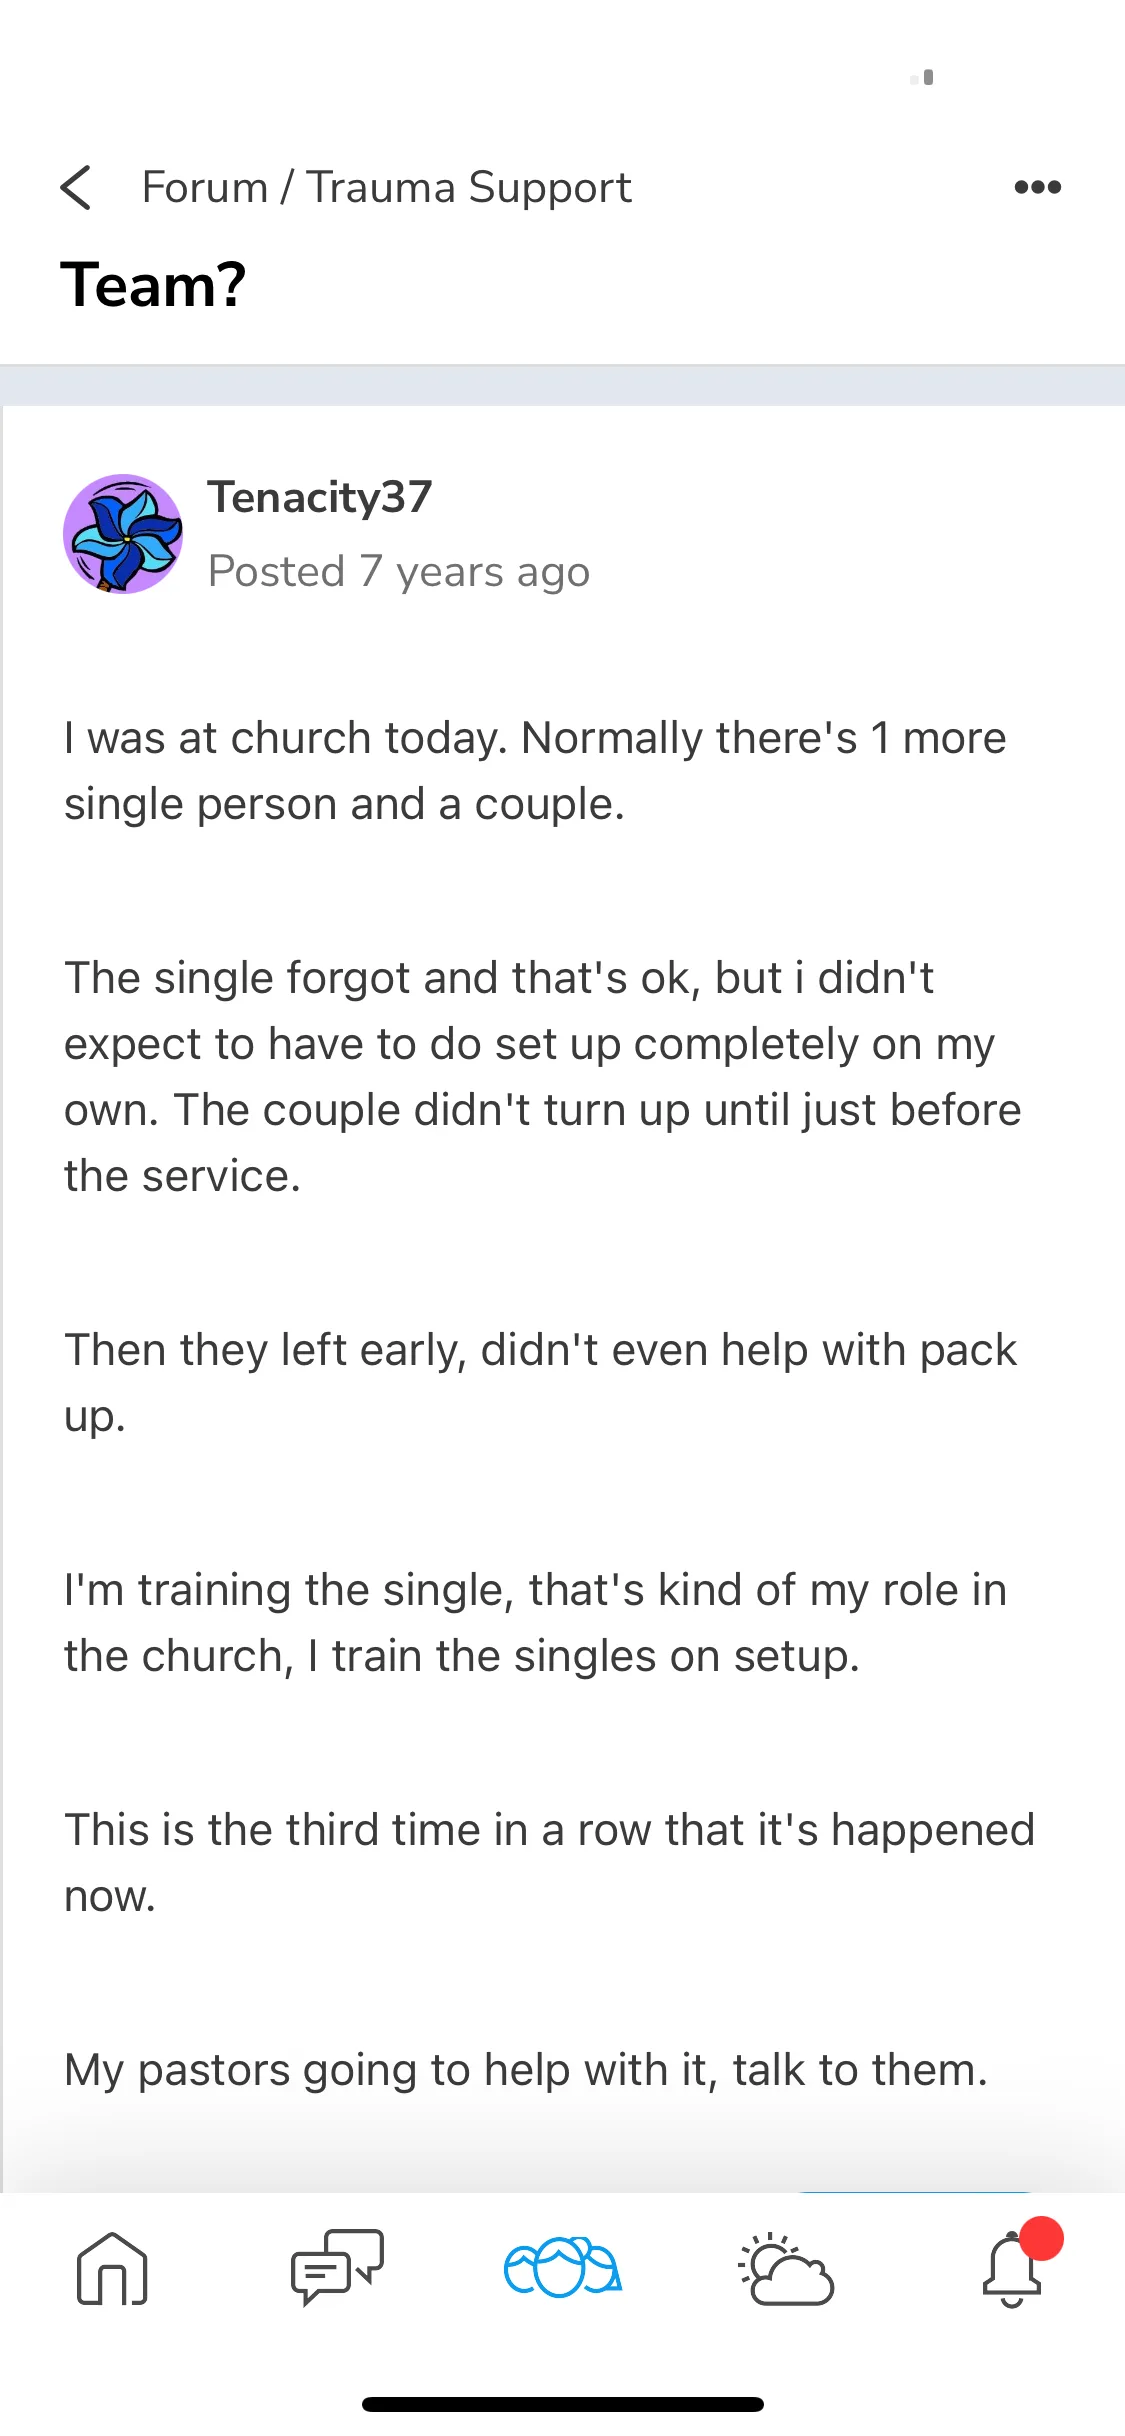Tap the paragraph starting I was at church
Screen dimensions: 1125x2436
[535, 771]
